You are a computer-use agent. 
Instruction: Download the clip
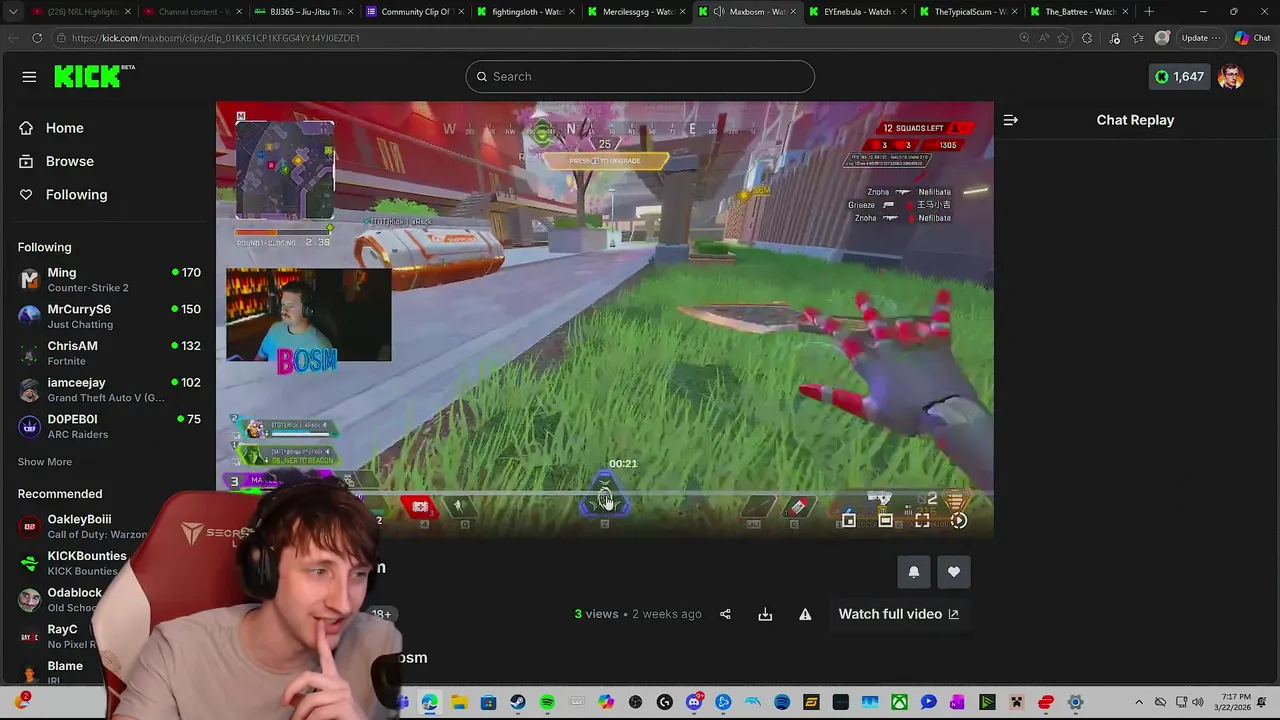pyautogui.click(x=765, y=614)
